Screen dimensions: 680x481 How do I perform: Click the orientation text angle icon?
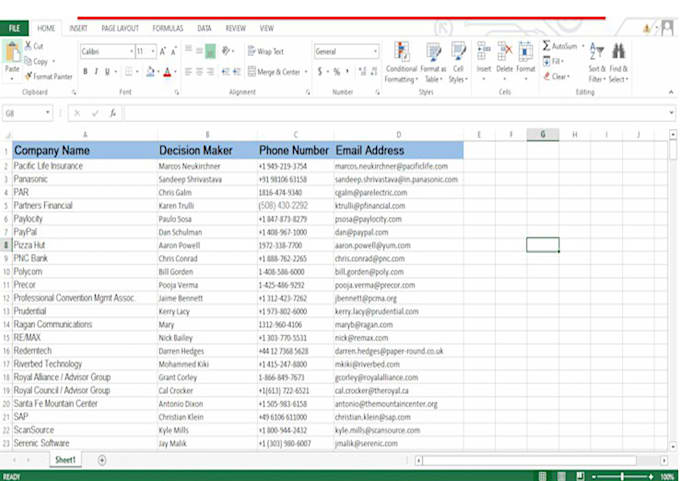226,51
